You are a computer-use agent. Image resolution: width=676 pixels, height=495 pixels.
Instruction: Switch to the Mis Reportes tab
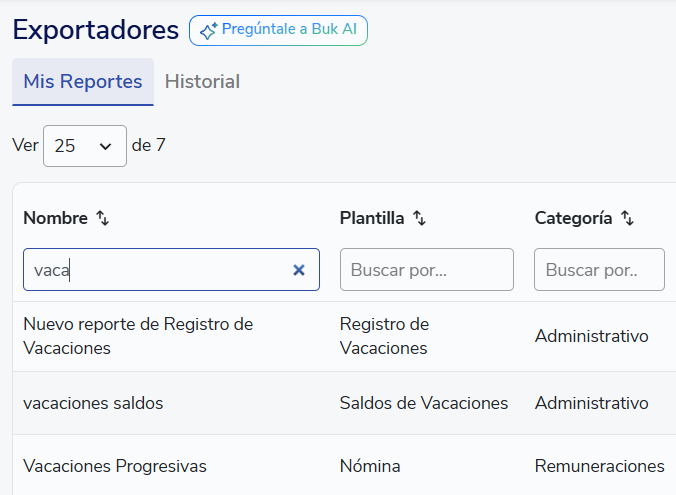tap(83, 82)
